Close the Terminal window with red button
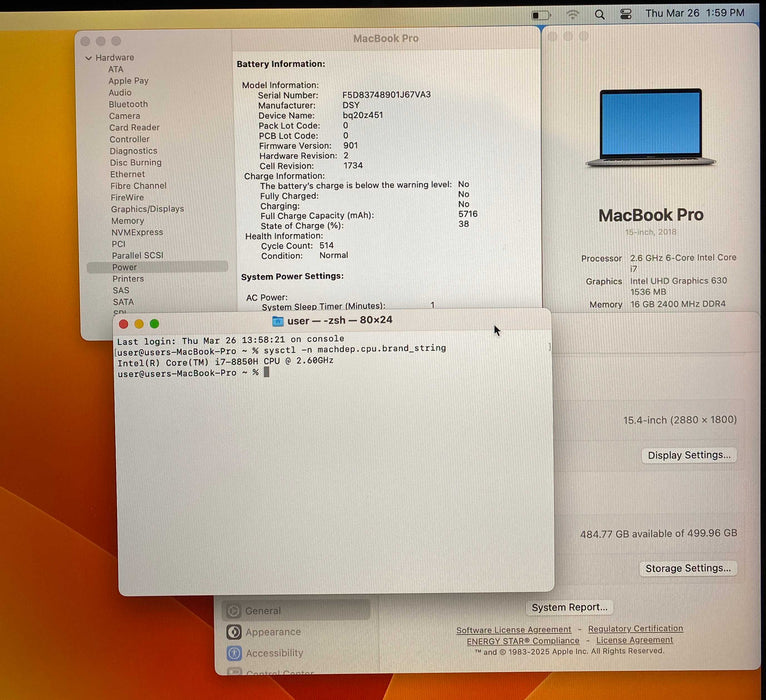 124,324
